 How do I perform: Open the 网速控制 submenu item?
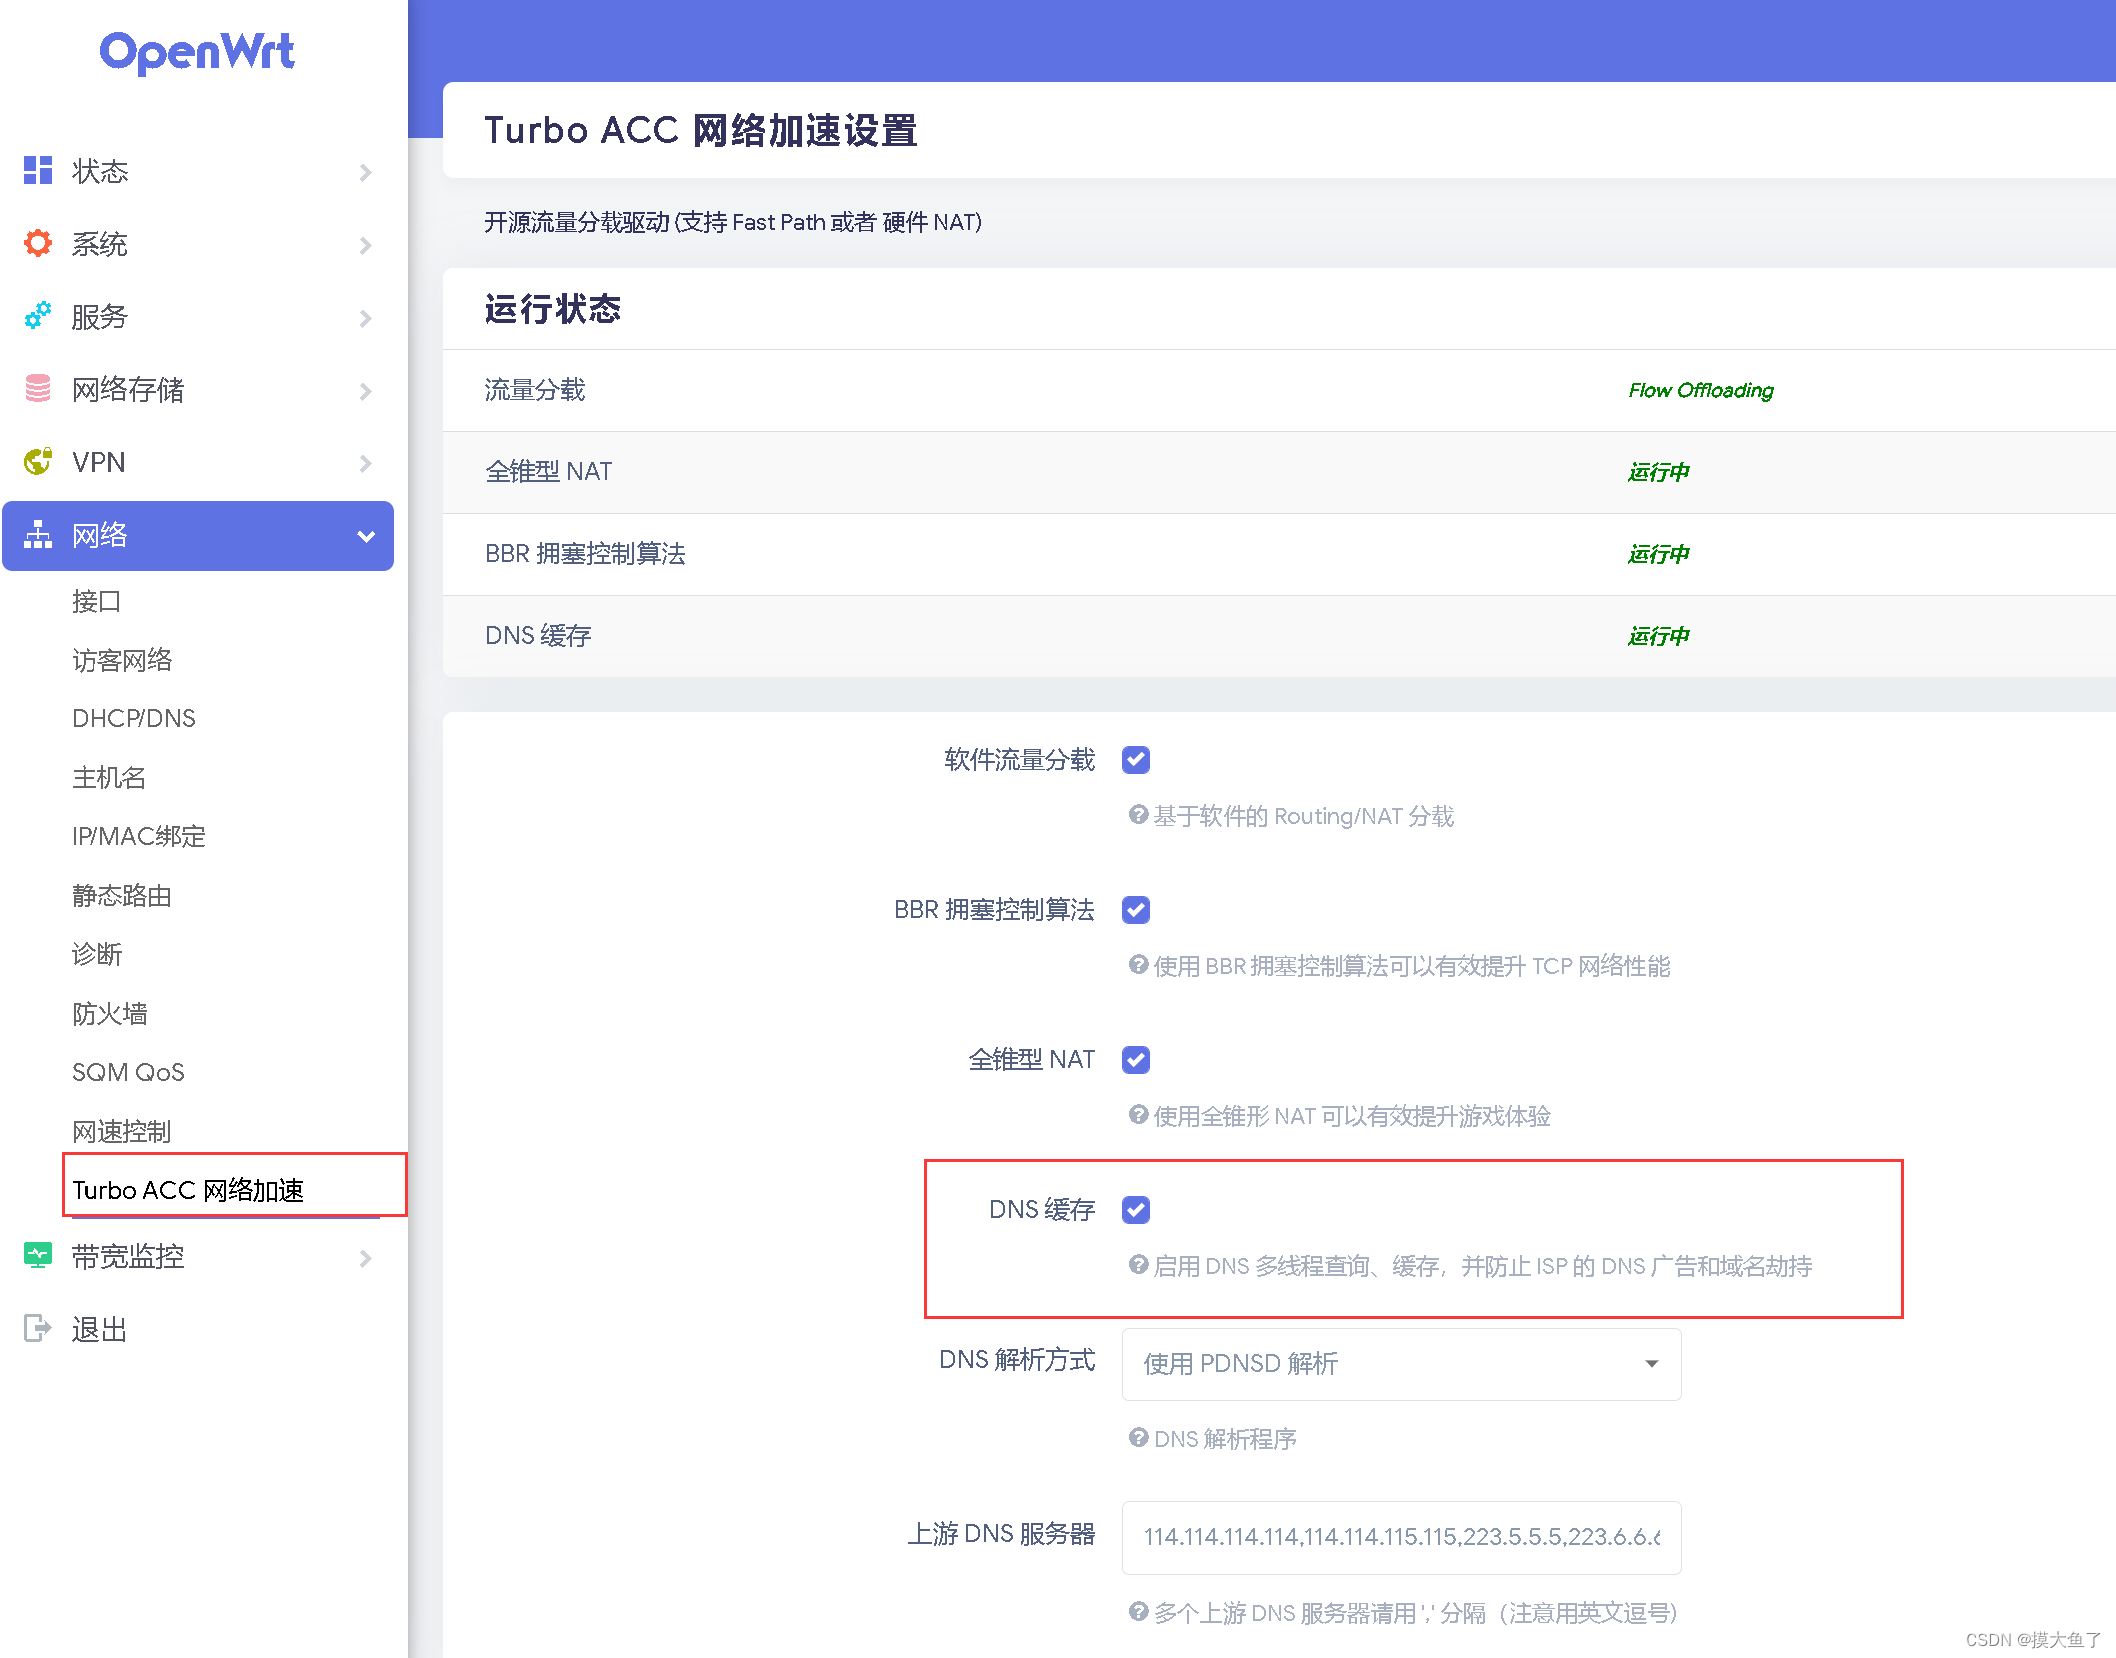coord(122,1131)
